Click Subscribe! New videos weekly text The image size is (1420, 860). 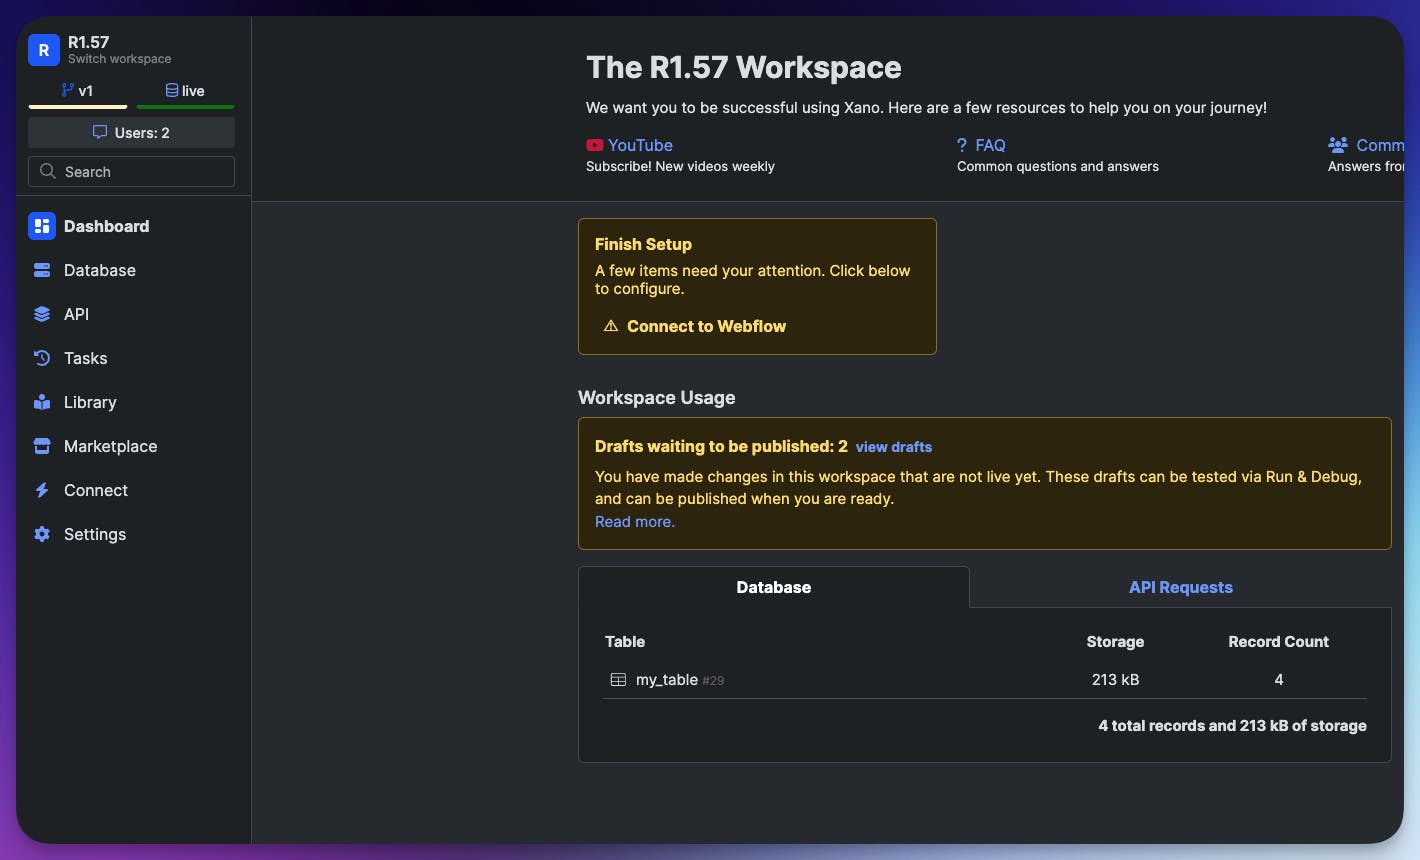pyautogui.click(x=680, y=167)
